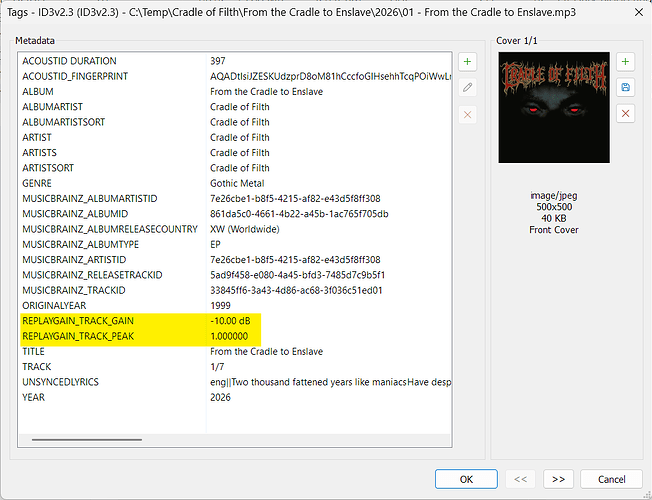Cancel the tag editing dialog

[x=611, y=479]
